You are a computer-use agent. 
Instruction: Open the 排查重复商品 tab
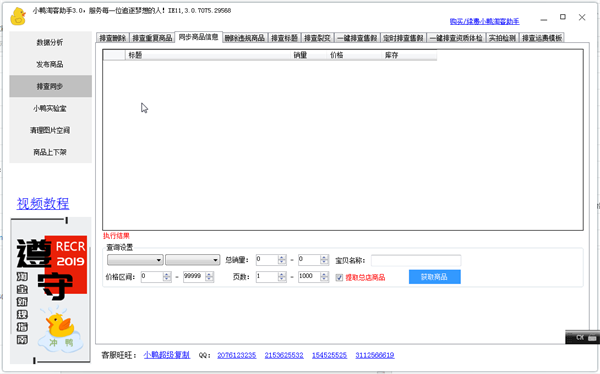tap(152, 38)
